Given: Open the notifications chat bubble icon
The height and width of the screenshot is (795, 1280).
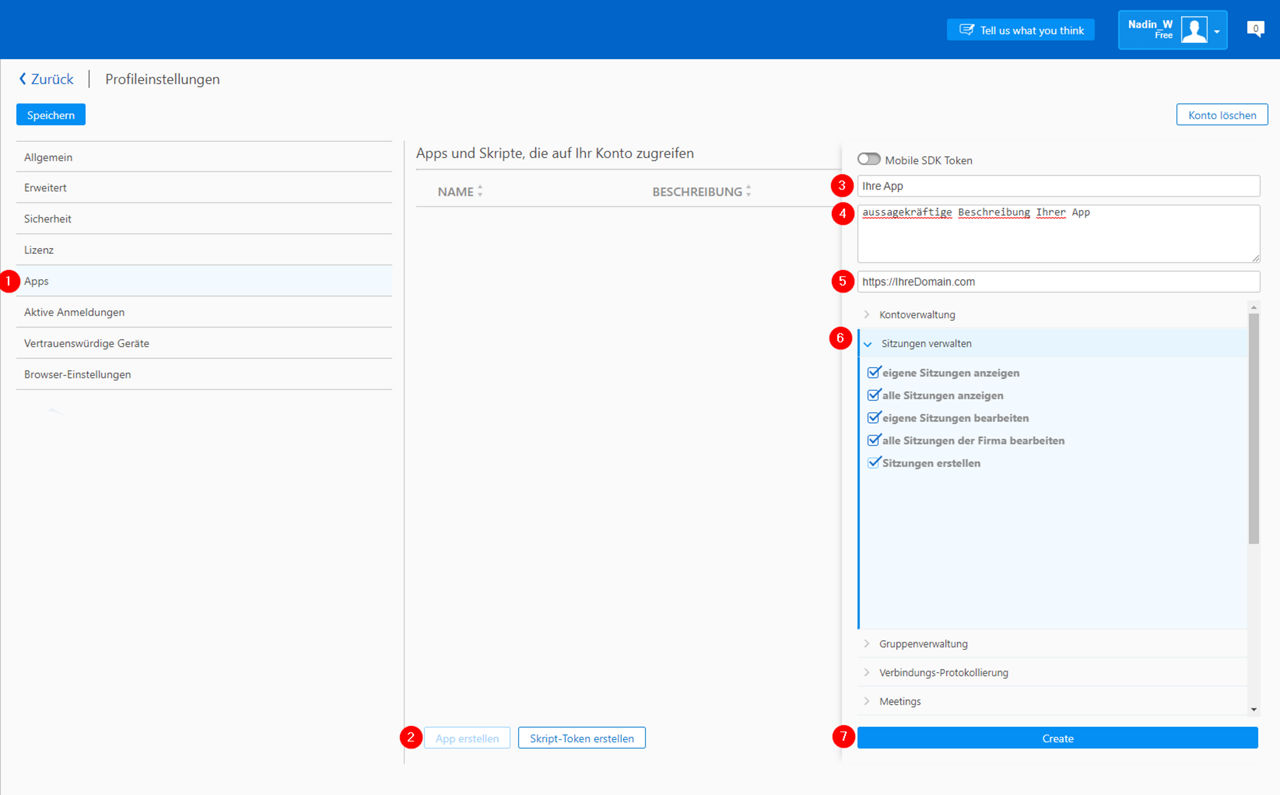Looking at the screenshot, I should (1256, 29).
